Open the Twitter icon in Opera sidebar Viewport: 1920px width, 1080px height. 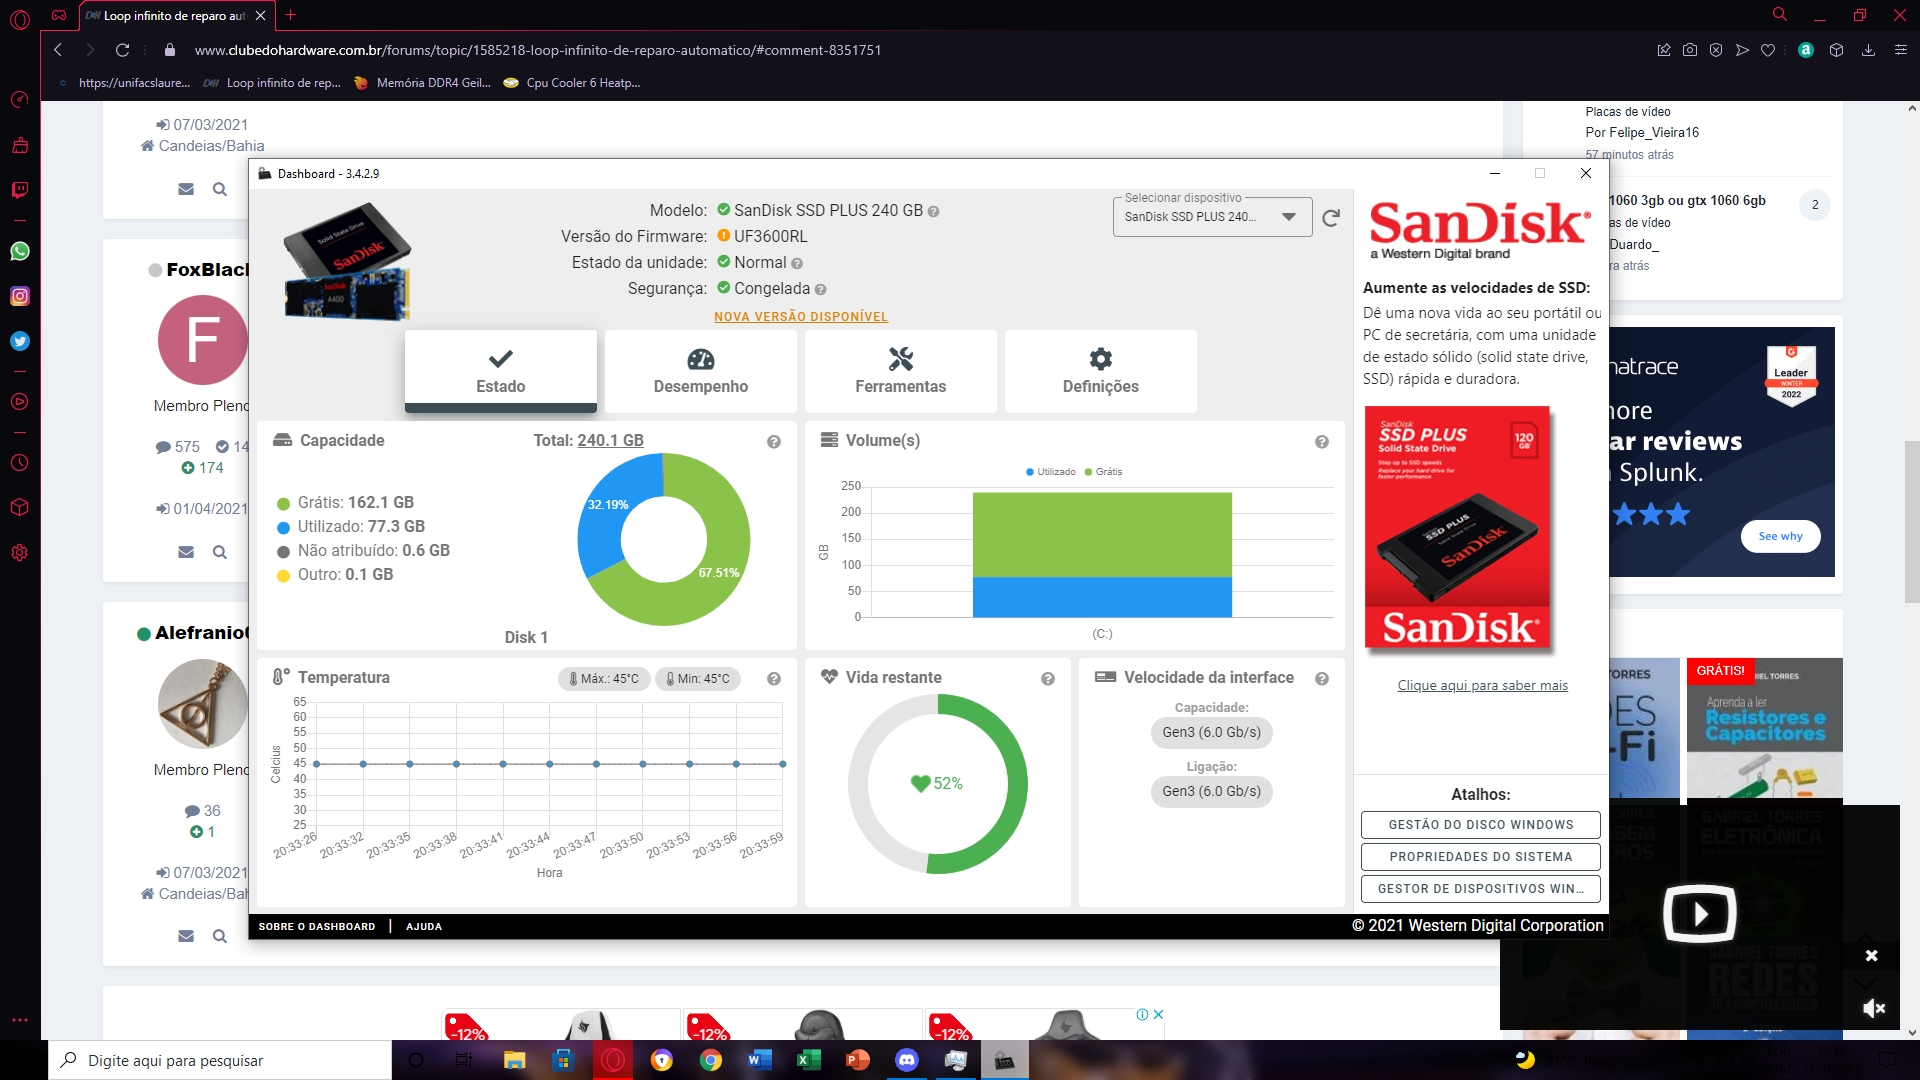[x=20, y=341]
